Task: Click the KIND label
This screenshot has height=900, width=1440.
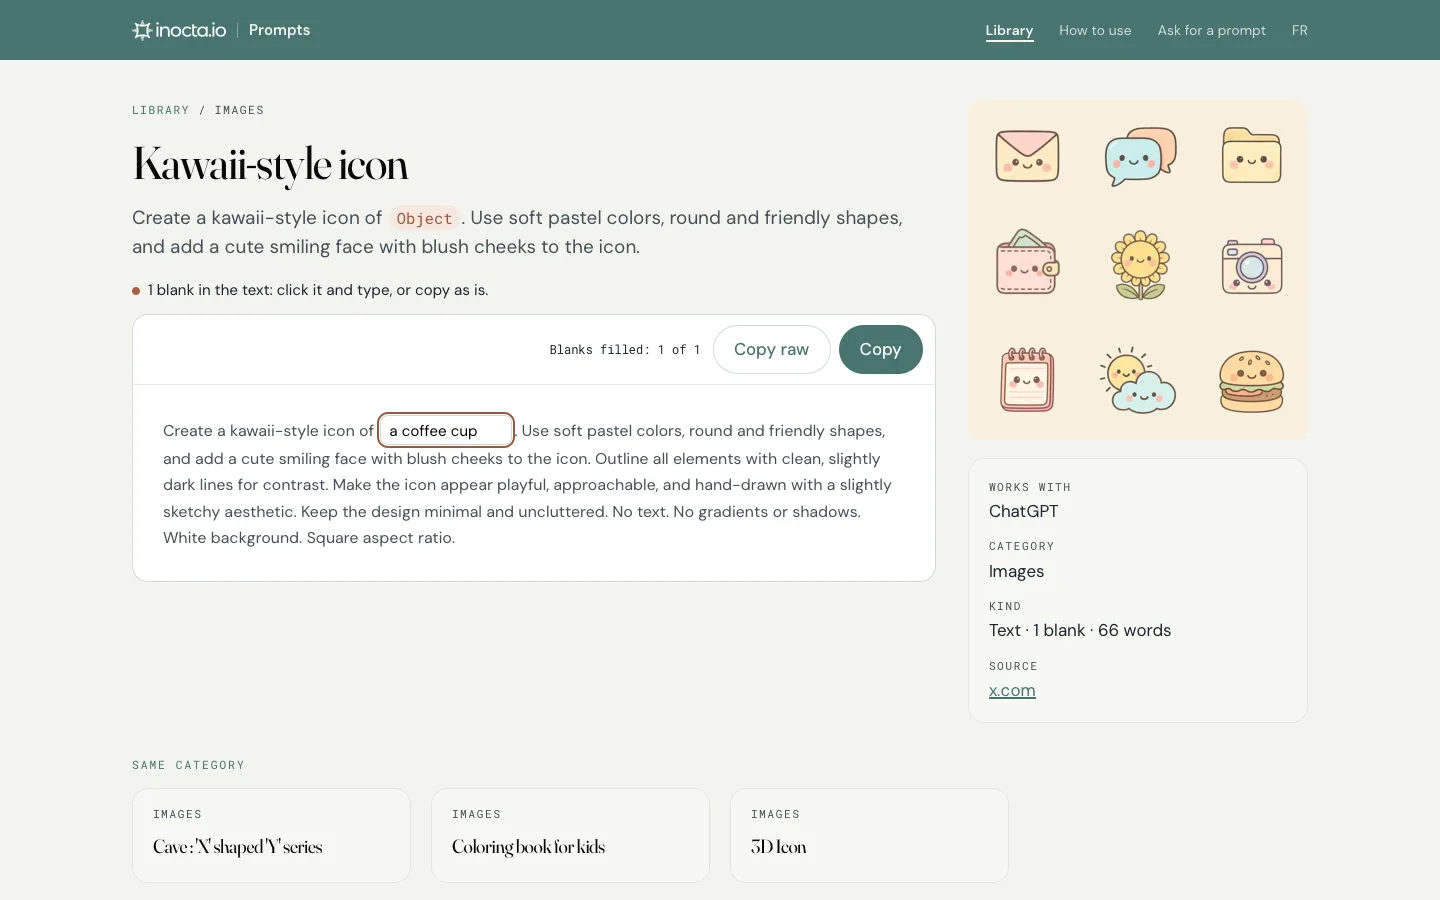Action: [x=1005, y=606]
